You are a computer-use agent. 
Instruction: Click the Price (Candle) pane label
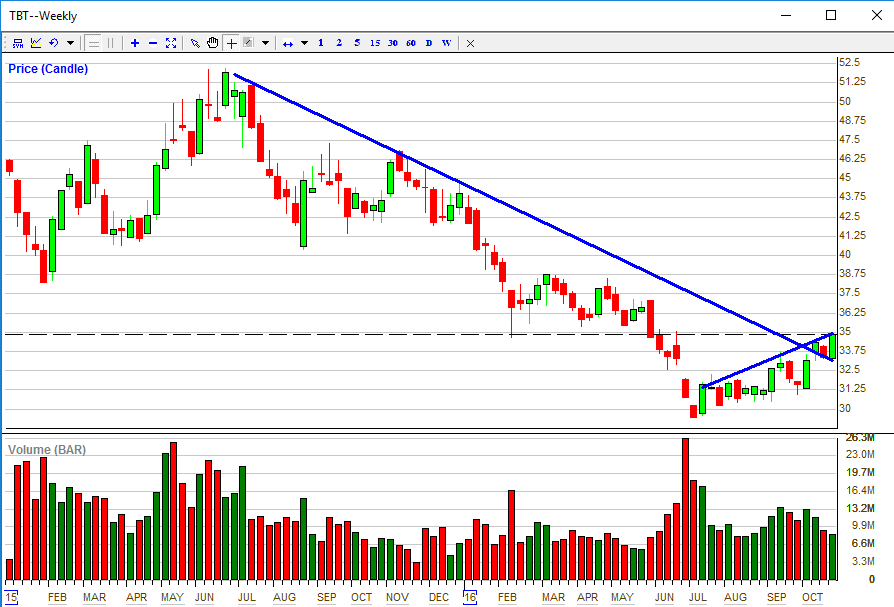pos(48,69)
